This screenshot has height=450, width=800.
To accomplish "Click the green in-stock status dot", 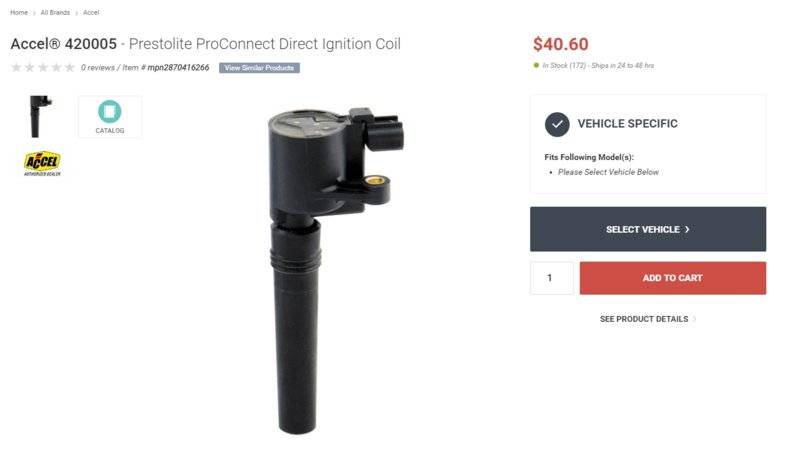I will point(536,65).
